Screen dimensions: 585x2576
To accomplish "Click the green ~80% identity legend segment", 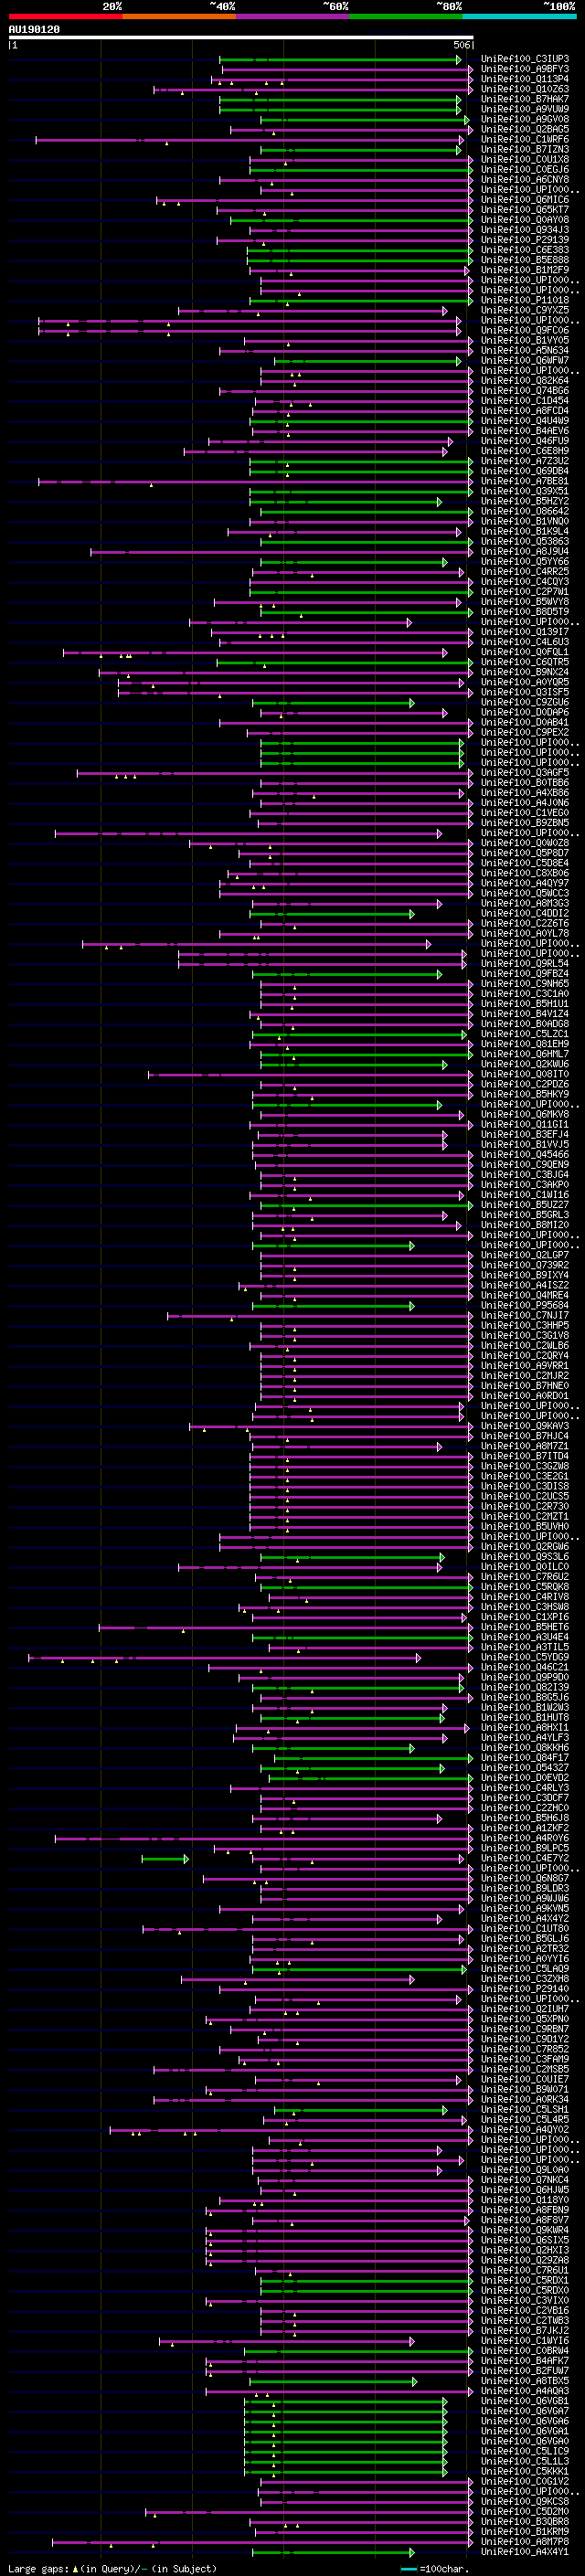I will coord(406,16).
